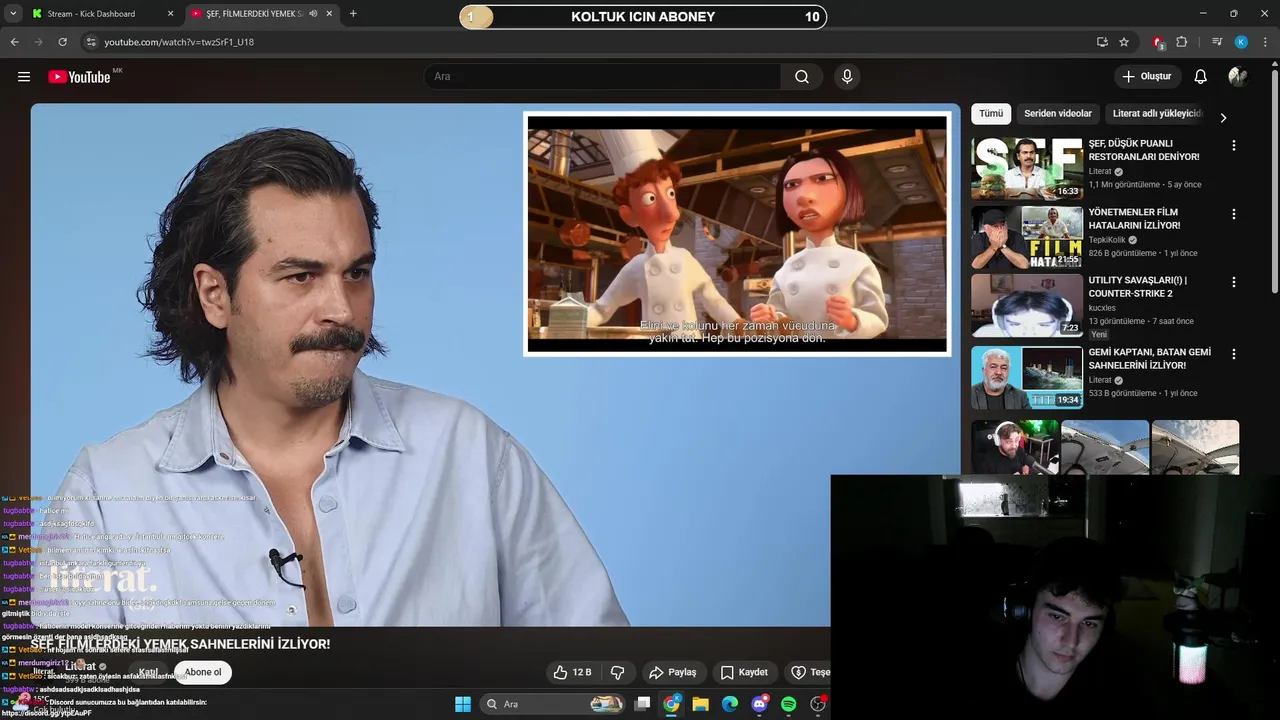Image resolution: width=1280 pixels, height=720 pixels.
Task: Open media controls icon in Chrome toolbar
Action: coord(1217,42)
